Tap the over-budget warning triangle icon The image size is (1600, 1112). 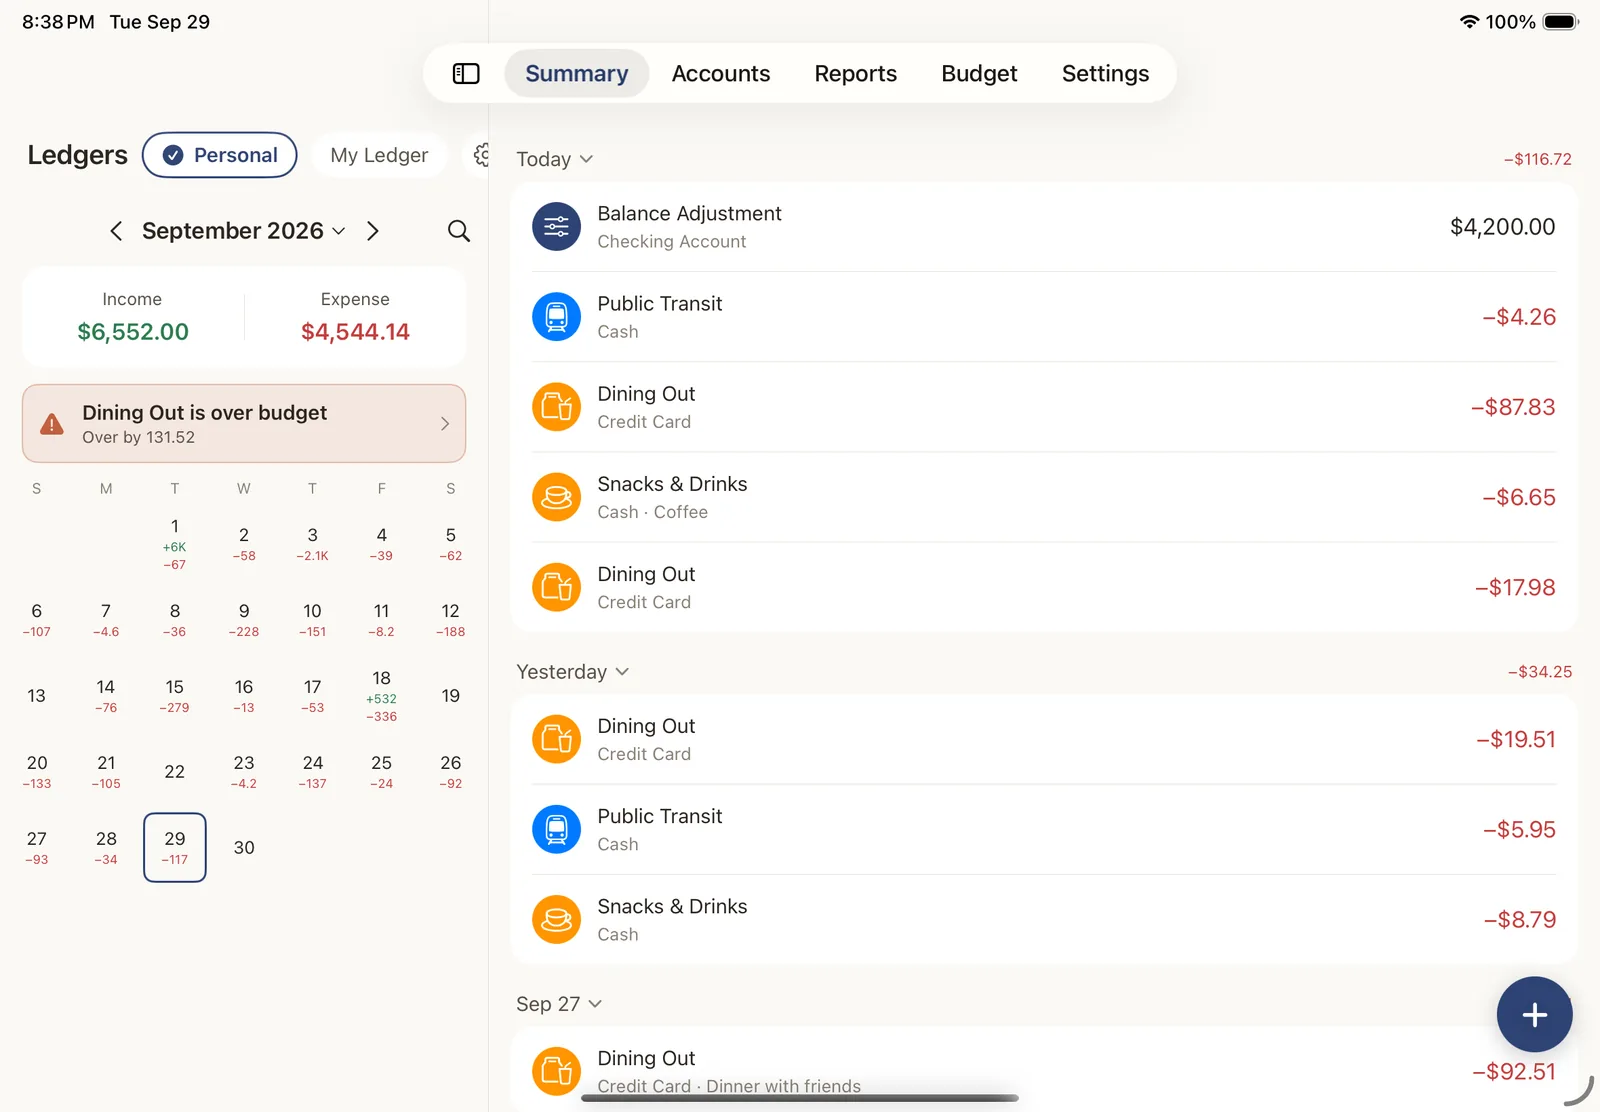(x=52, y=424)
